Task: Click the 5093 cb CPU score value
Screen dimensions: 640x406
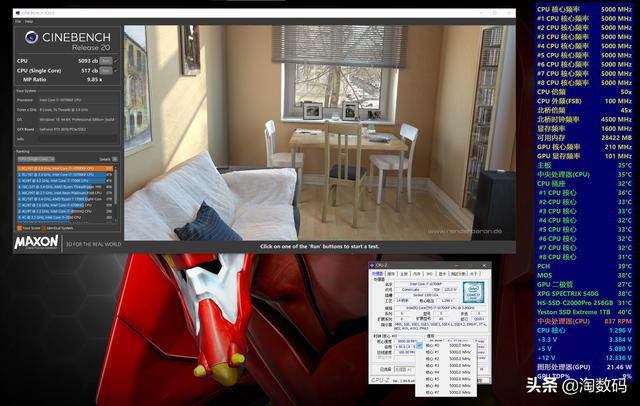Action: (x=88, y=61)
